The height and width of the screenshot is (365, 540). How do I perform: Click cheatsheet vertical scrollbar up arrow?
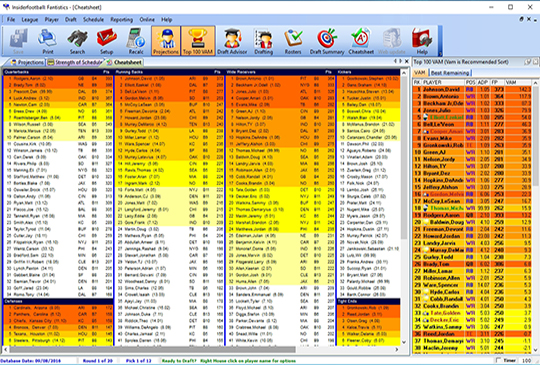[405, 73]
